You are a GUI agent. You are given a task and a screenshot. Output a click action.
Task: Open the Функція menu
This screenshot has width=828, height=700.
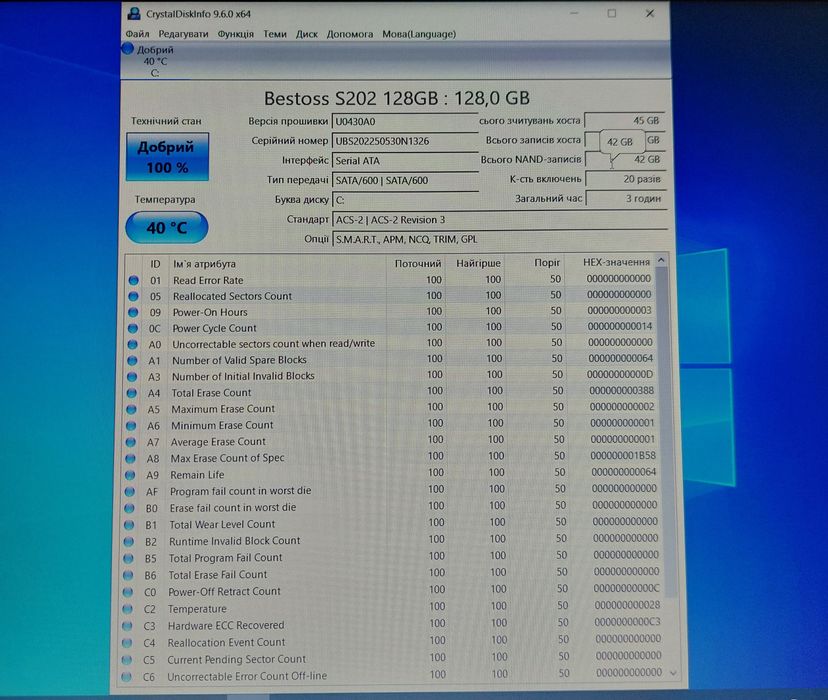click(x=236, y=34)
